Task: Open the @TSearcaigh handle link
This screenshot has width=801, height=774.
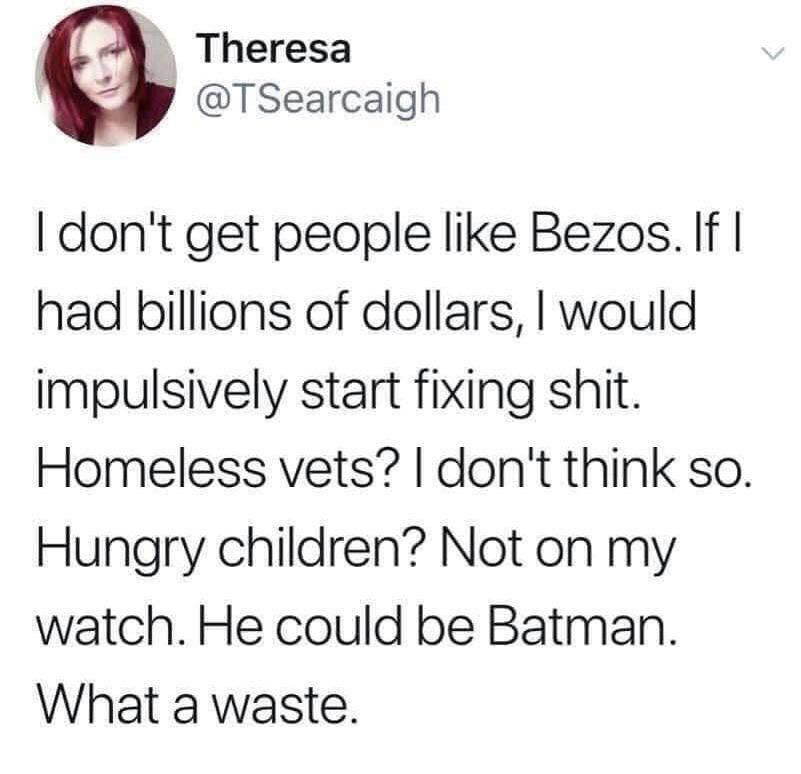Action: (318, 99)
